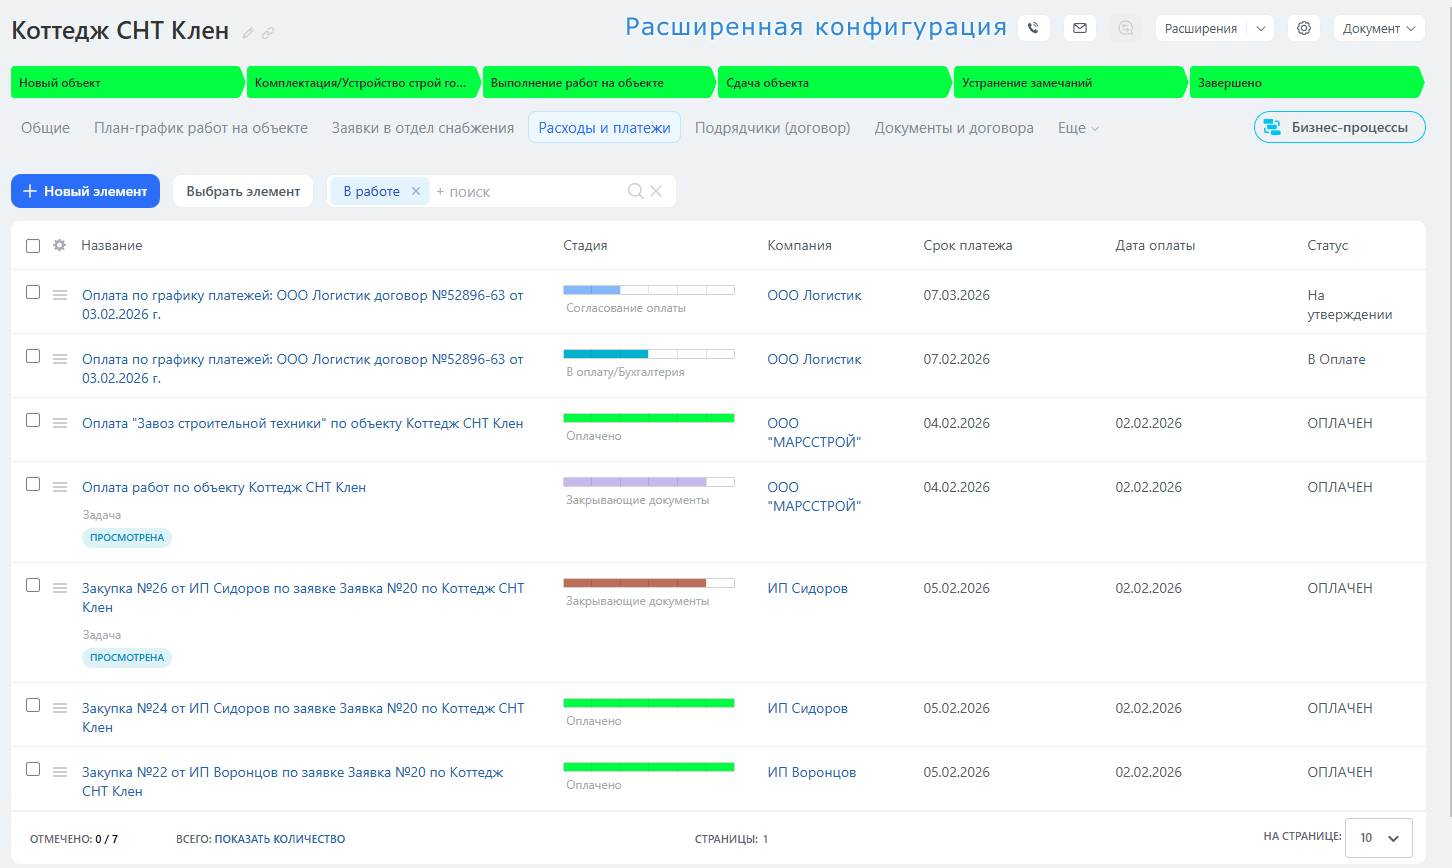1452x868 pixels.
Task: Open table column settings gear icon
Action: (60, 245)
